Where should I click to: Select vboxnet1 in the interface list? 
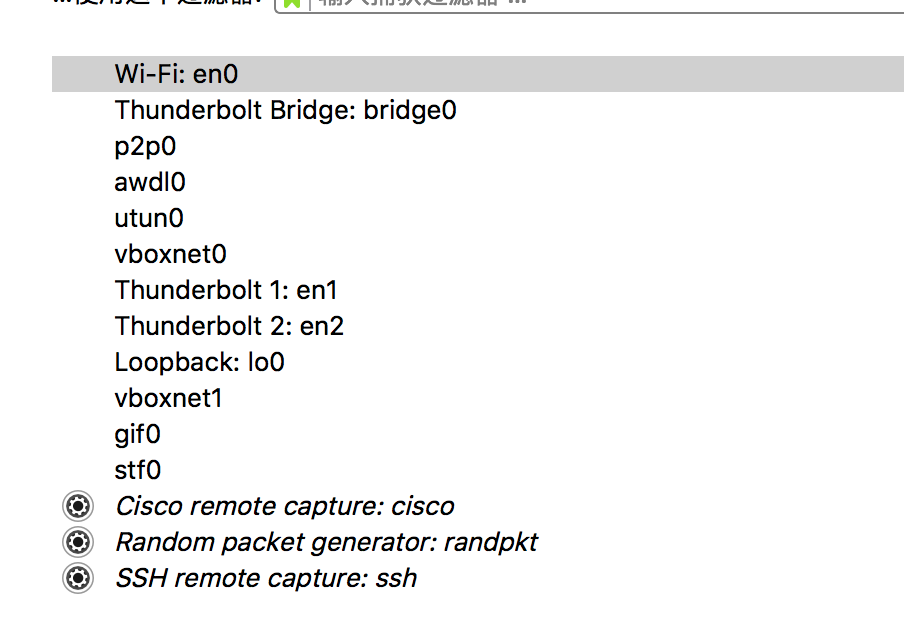[x=478, y=398]
